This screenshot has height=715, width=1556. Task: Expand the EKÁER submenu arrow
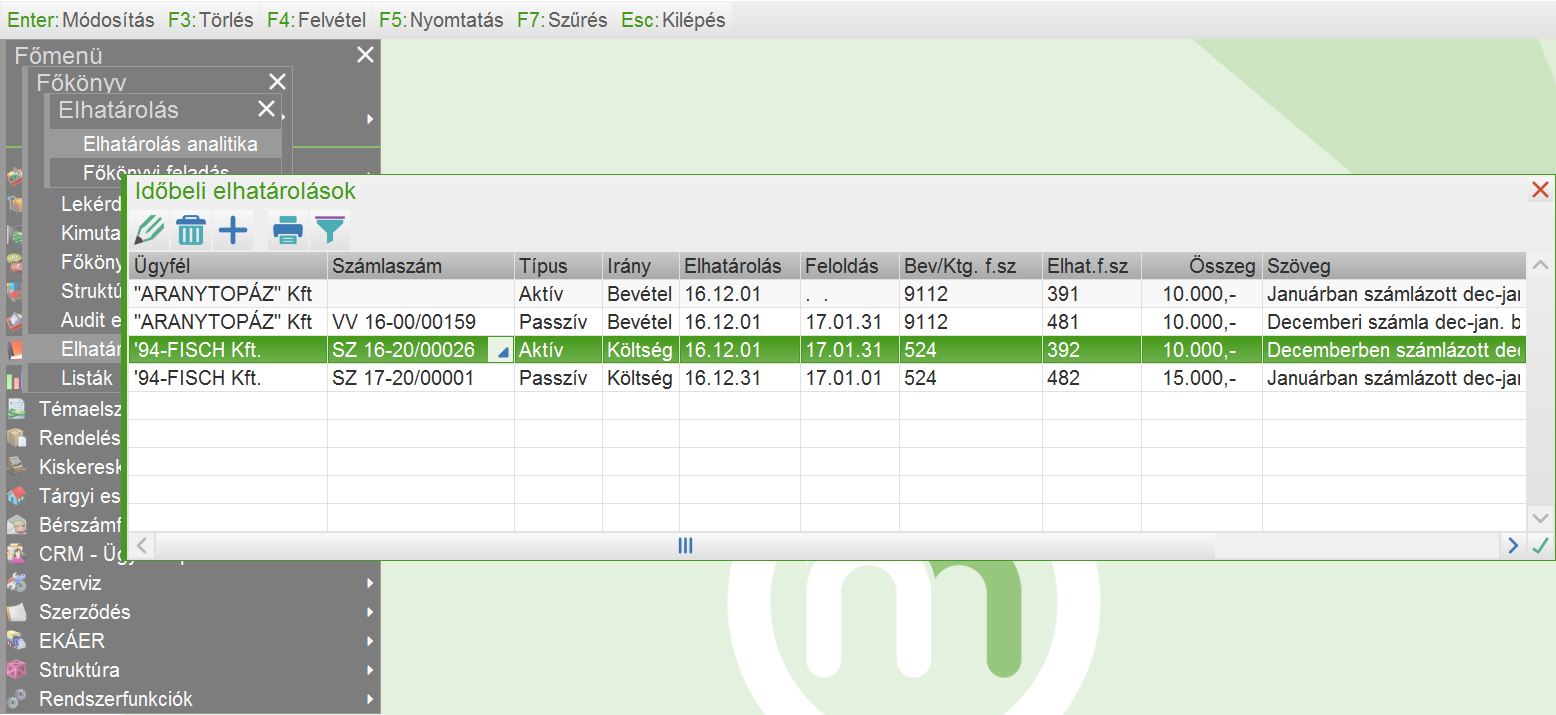click(370, 641)
